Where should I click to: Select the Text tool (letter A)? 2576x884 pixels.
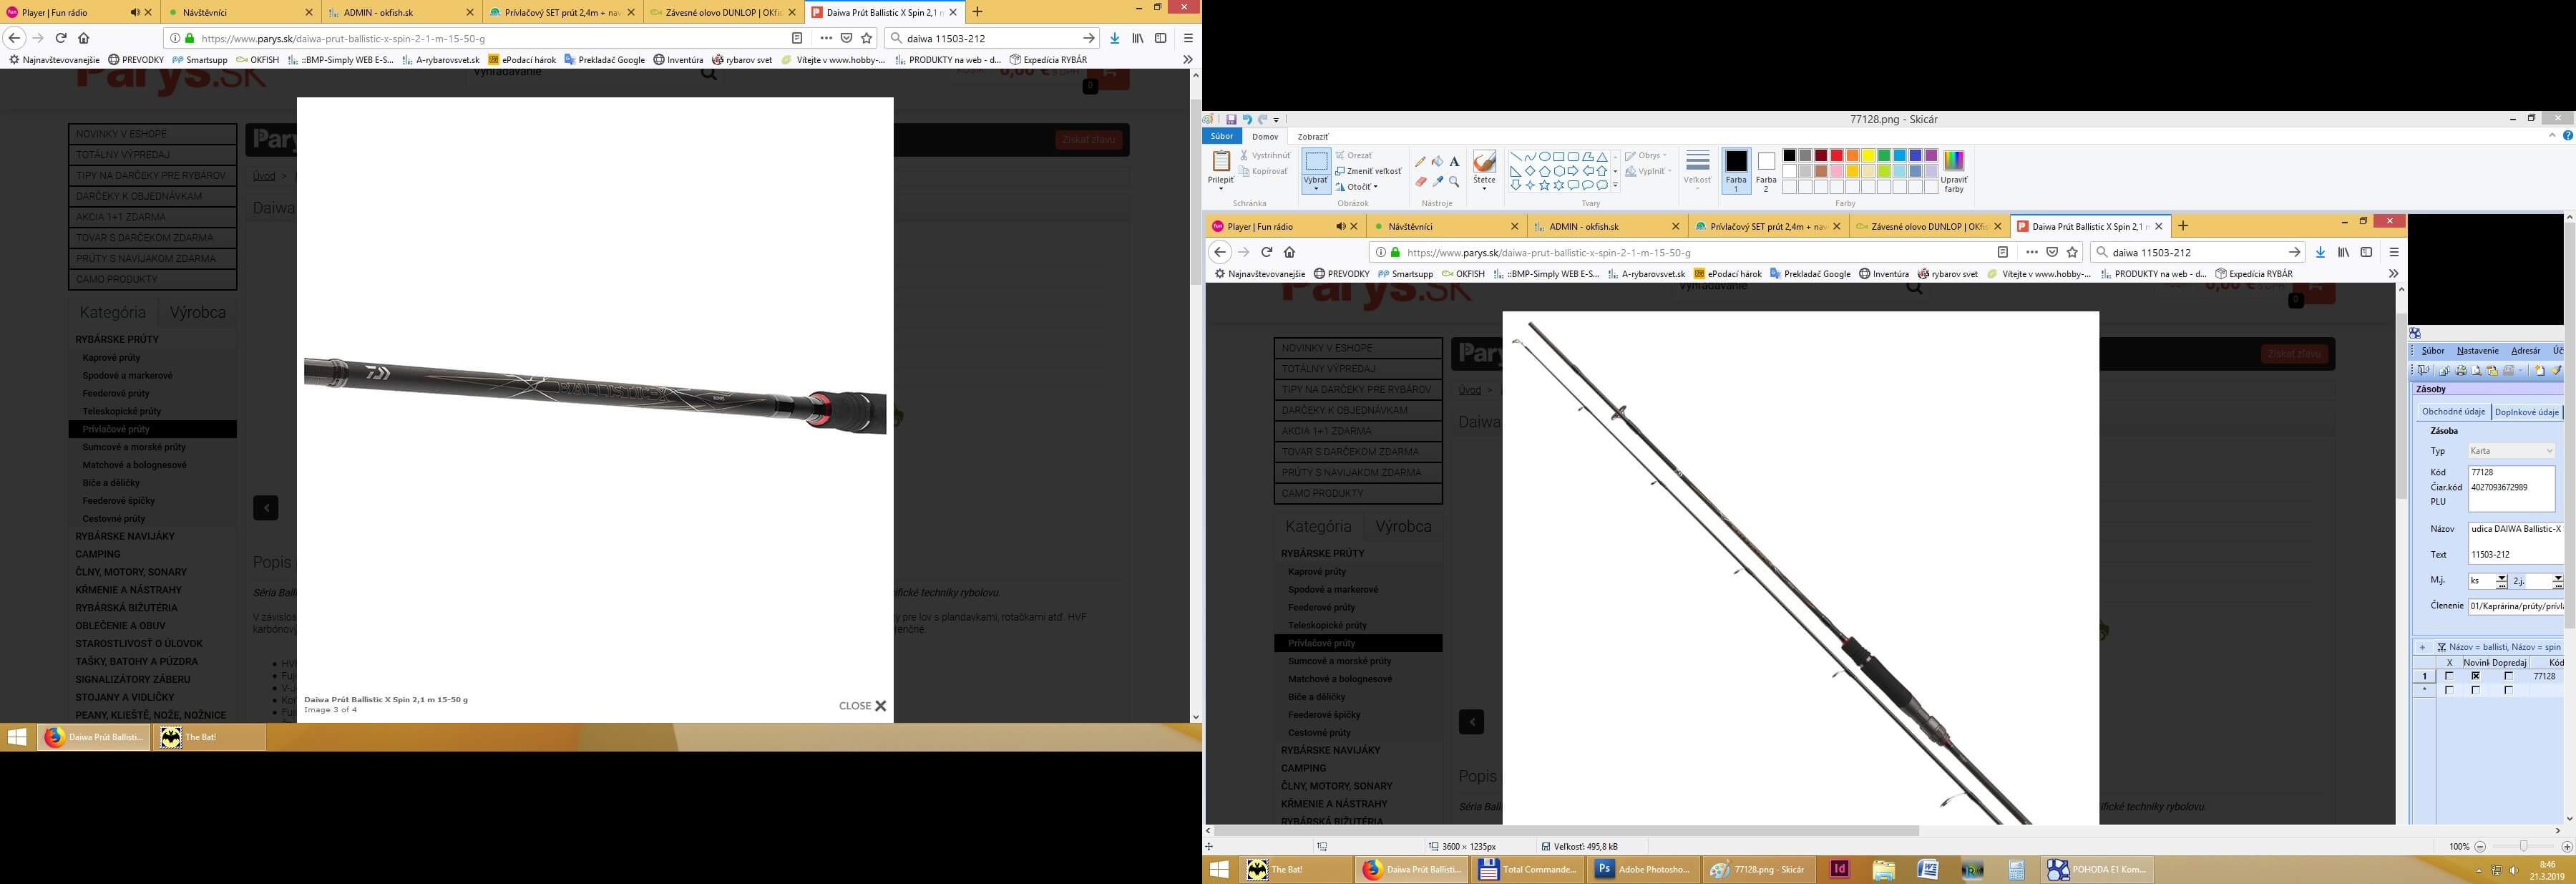pos(1455,162)
